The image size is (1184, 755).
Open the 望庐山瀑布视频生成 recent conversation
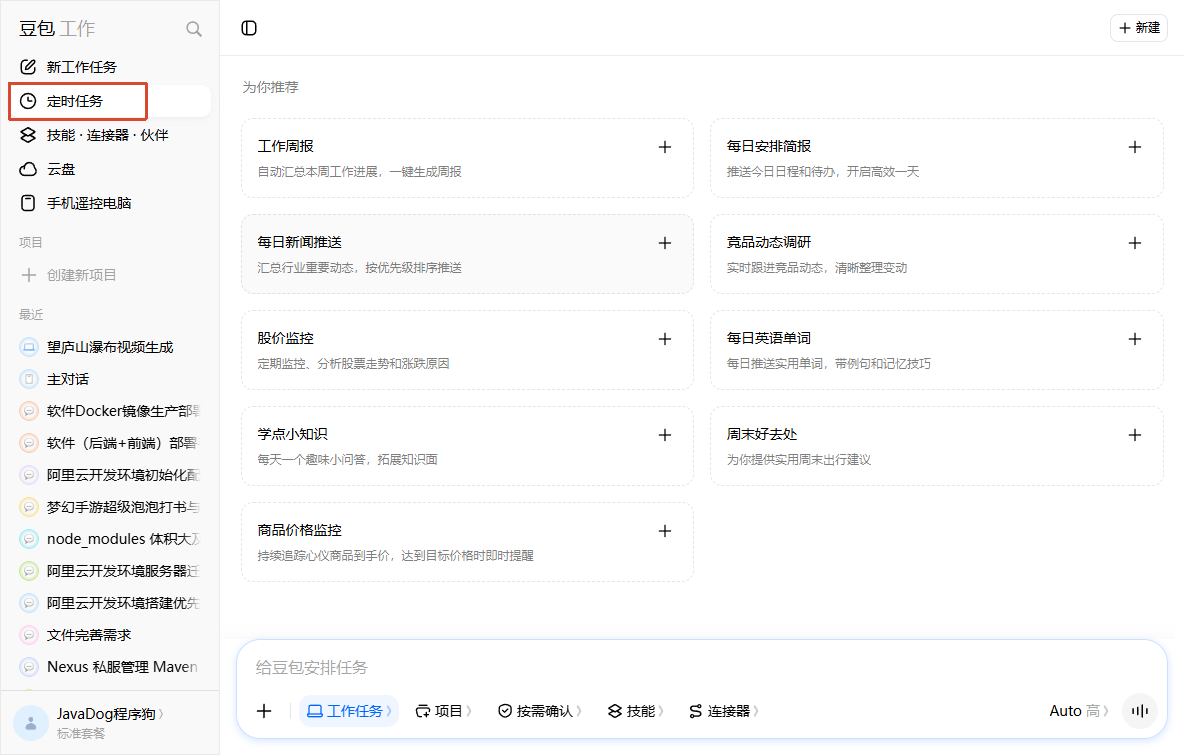[x=109, y=347]
